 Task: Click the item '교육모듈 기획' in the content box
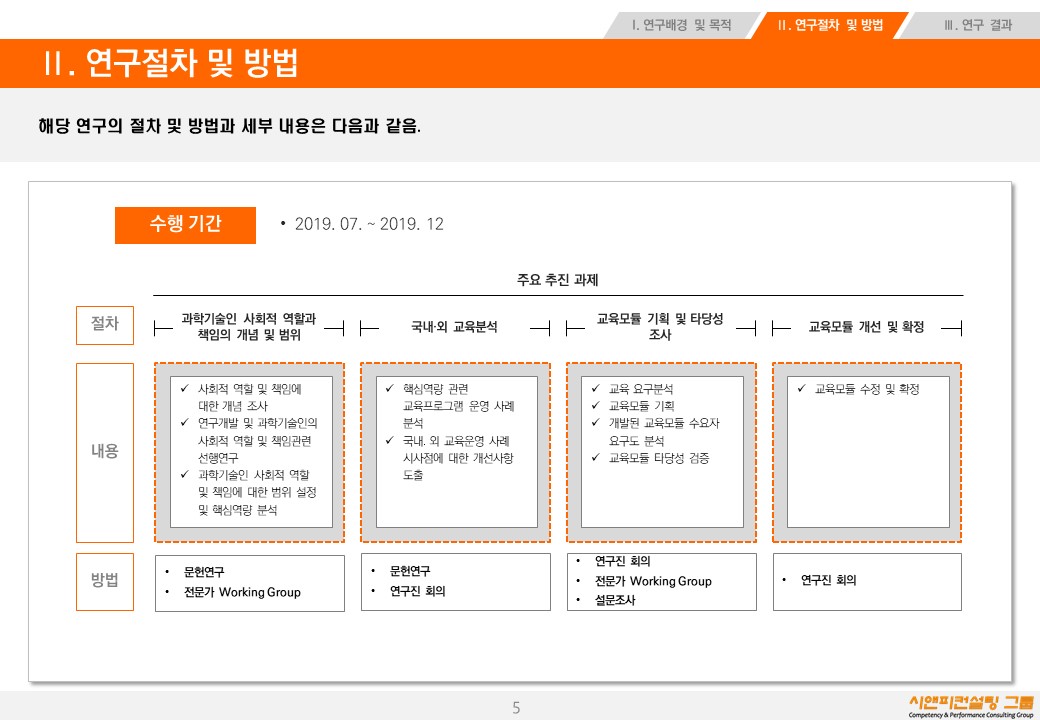(x=641, y=406)
